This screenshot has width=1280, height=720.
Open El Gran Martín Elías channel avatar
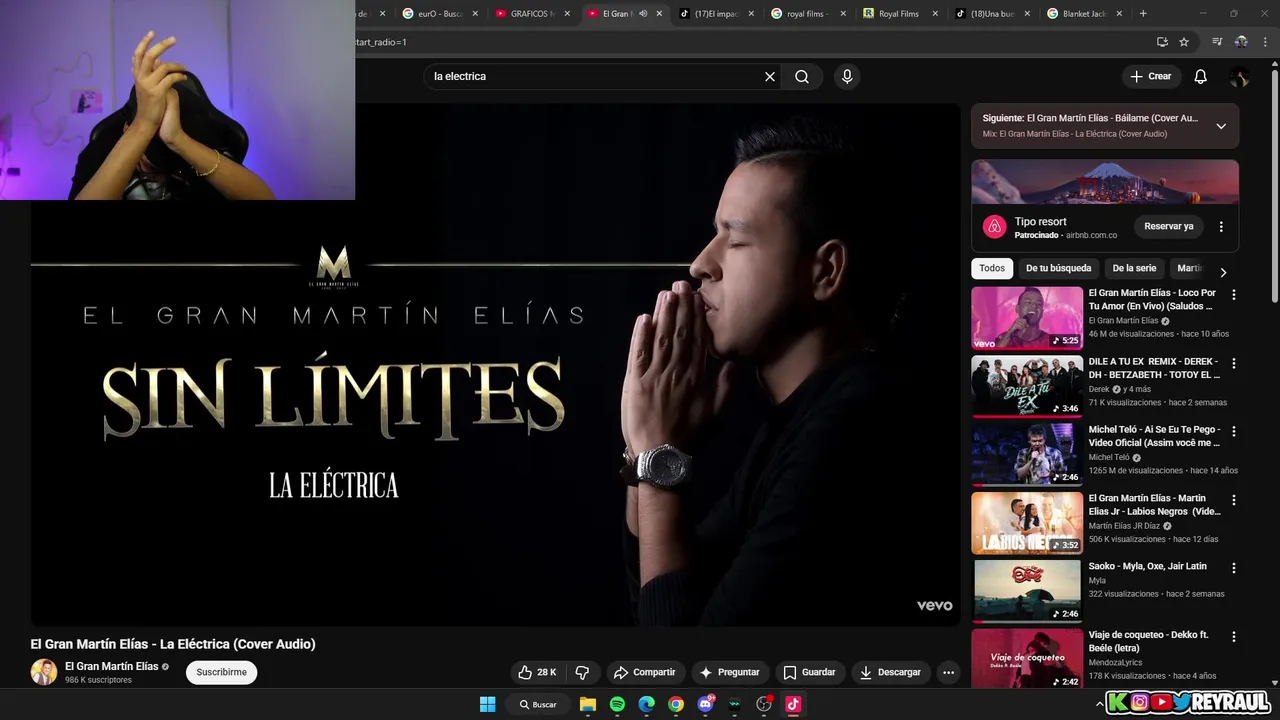tap(44, 672)
